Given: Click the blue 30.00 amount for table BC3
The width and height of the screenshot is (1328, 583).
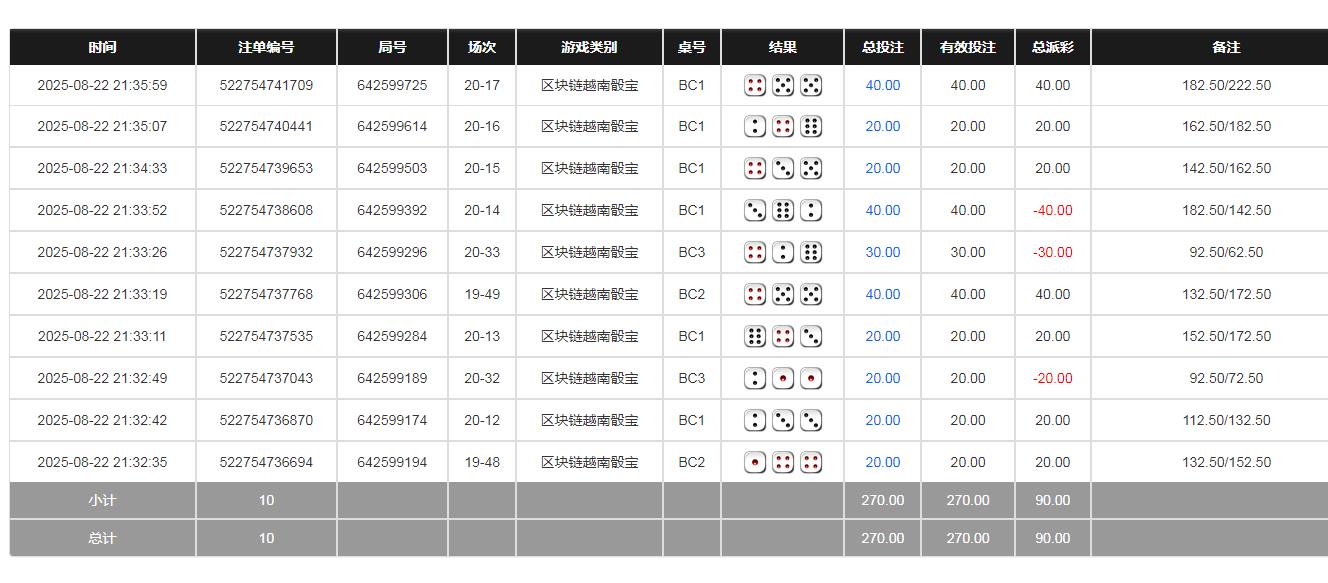Looking at the screenshot, I should 881,252.
